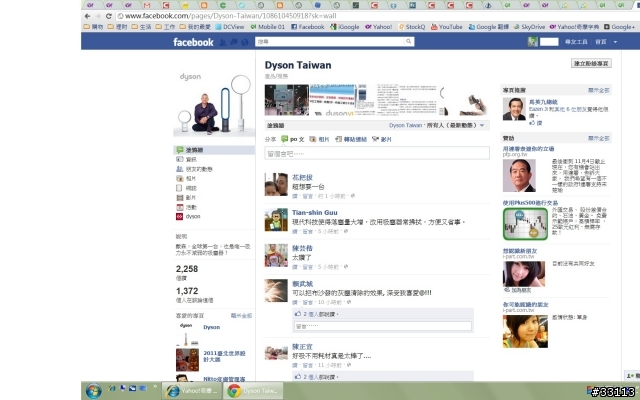Screen dimensions: 640x400
Task: Click the browser forward arrow
Action: (98, 16)
